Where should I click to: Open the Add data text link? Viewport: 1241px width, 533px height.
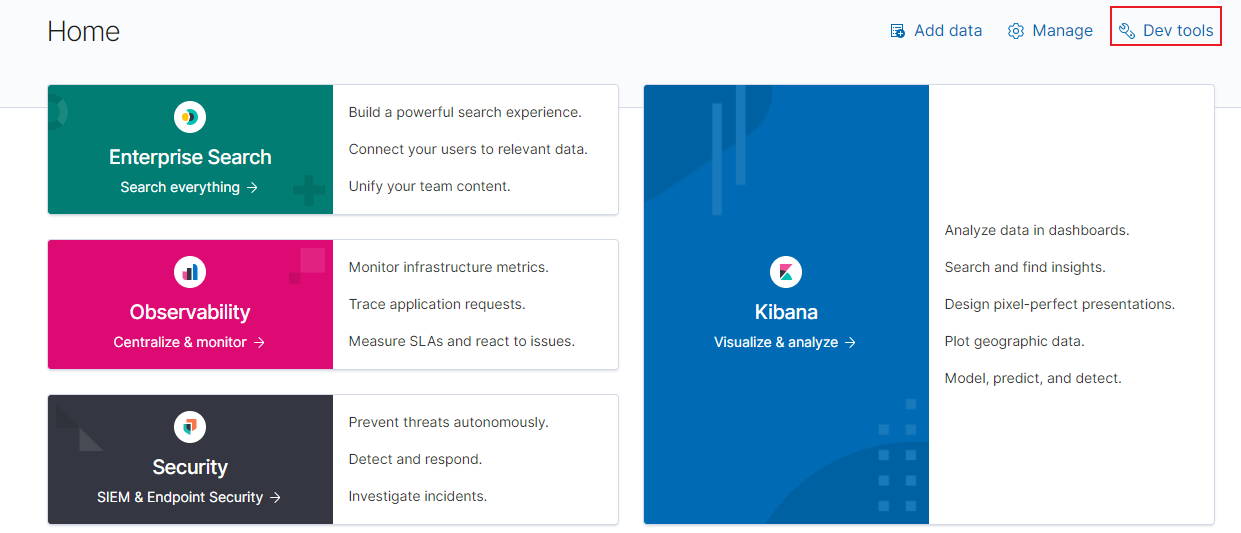[x=948, y=31]
